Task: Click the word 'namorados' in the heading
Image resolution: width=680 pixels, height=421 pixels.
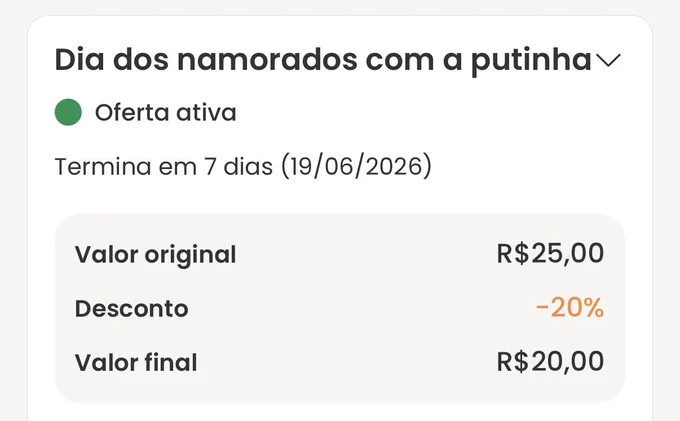Action: click(x=267, y=60)
